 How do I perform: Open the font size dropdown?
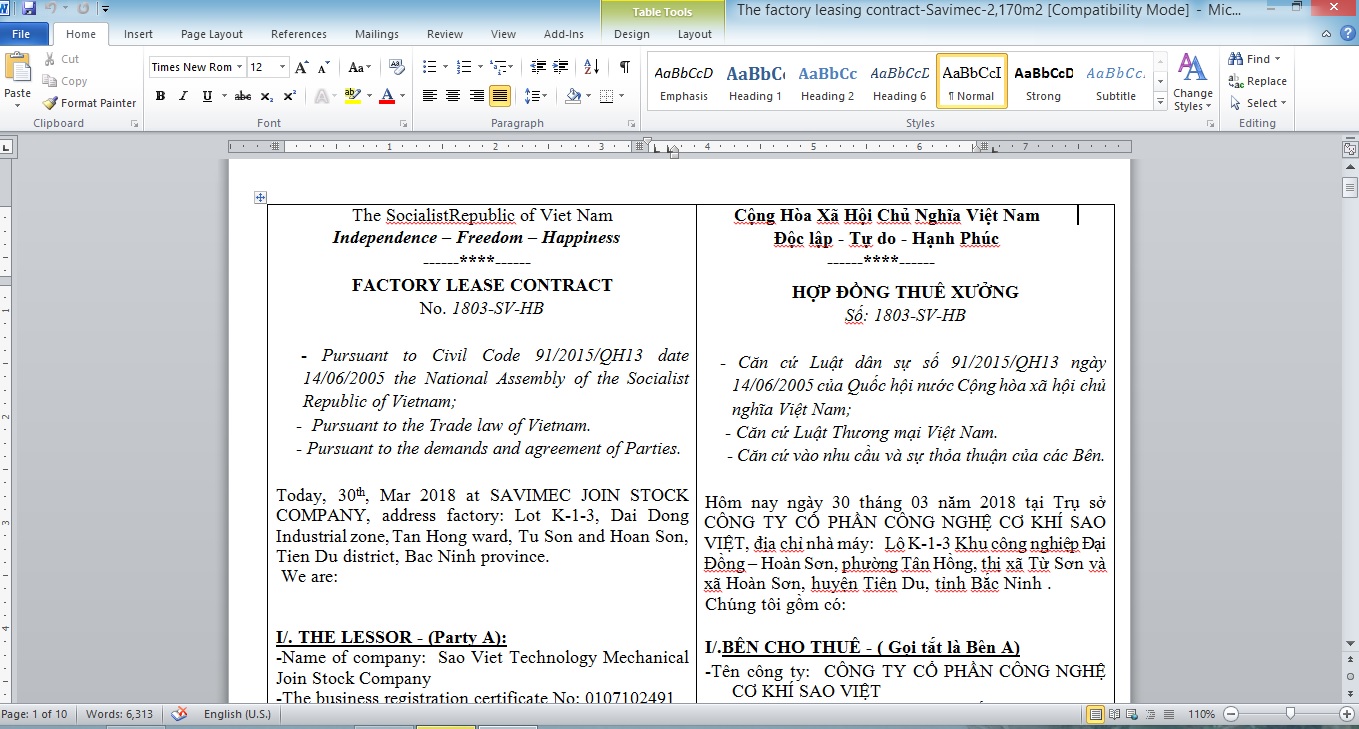click(282, 67)
